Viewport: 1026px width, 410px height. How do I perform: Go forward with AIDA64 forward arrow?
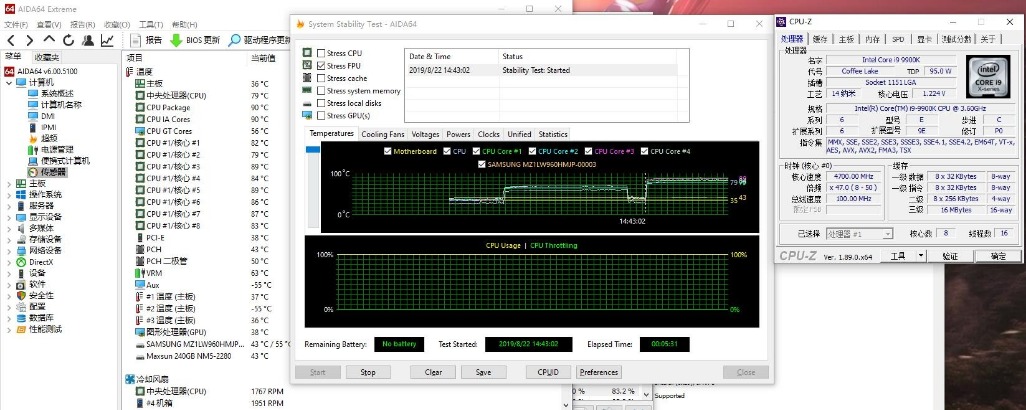click(30, 40)
